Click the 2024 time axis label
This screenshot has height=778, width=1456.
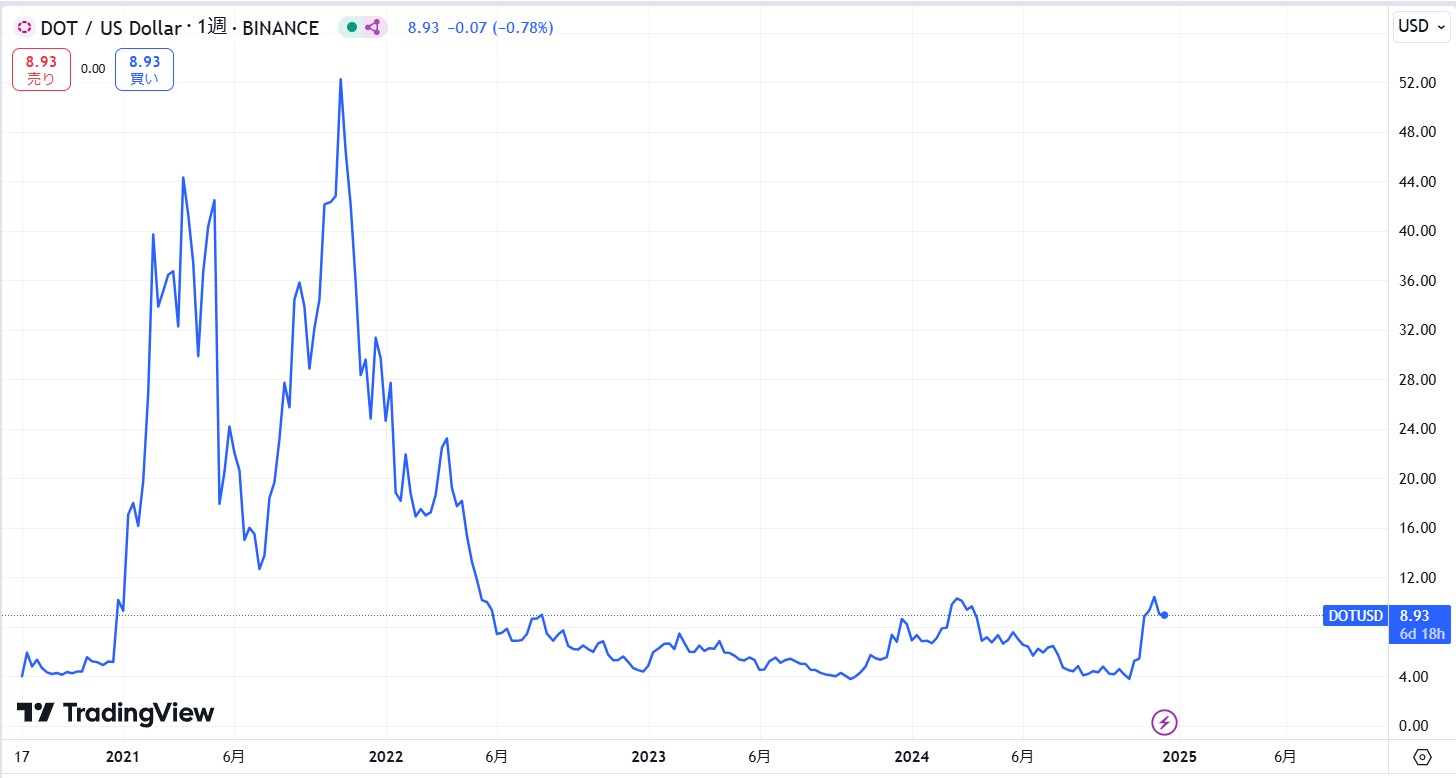point(911,756)
